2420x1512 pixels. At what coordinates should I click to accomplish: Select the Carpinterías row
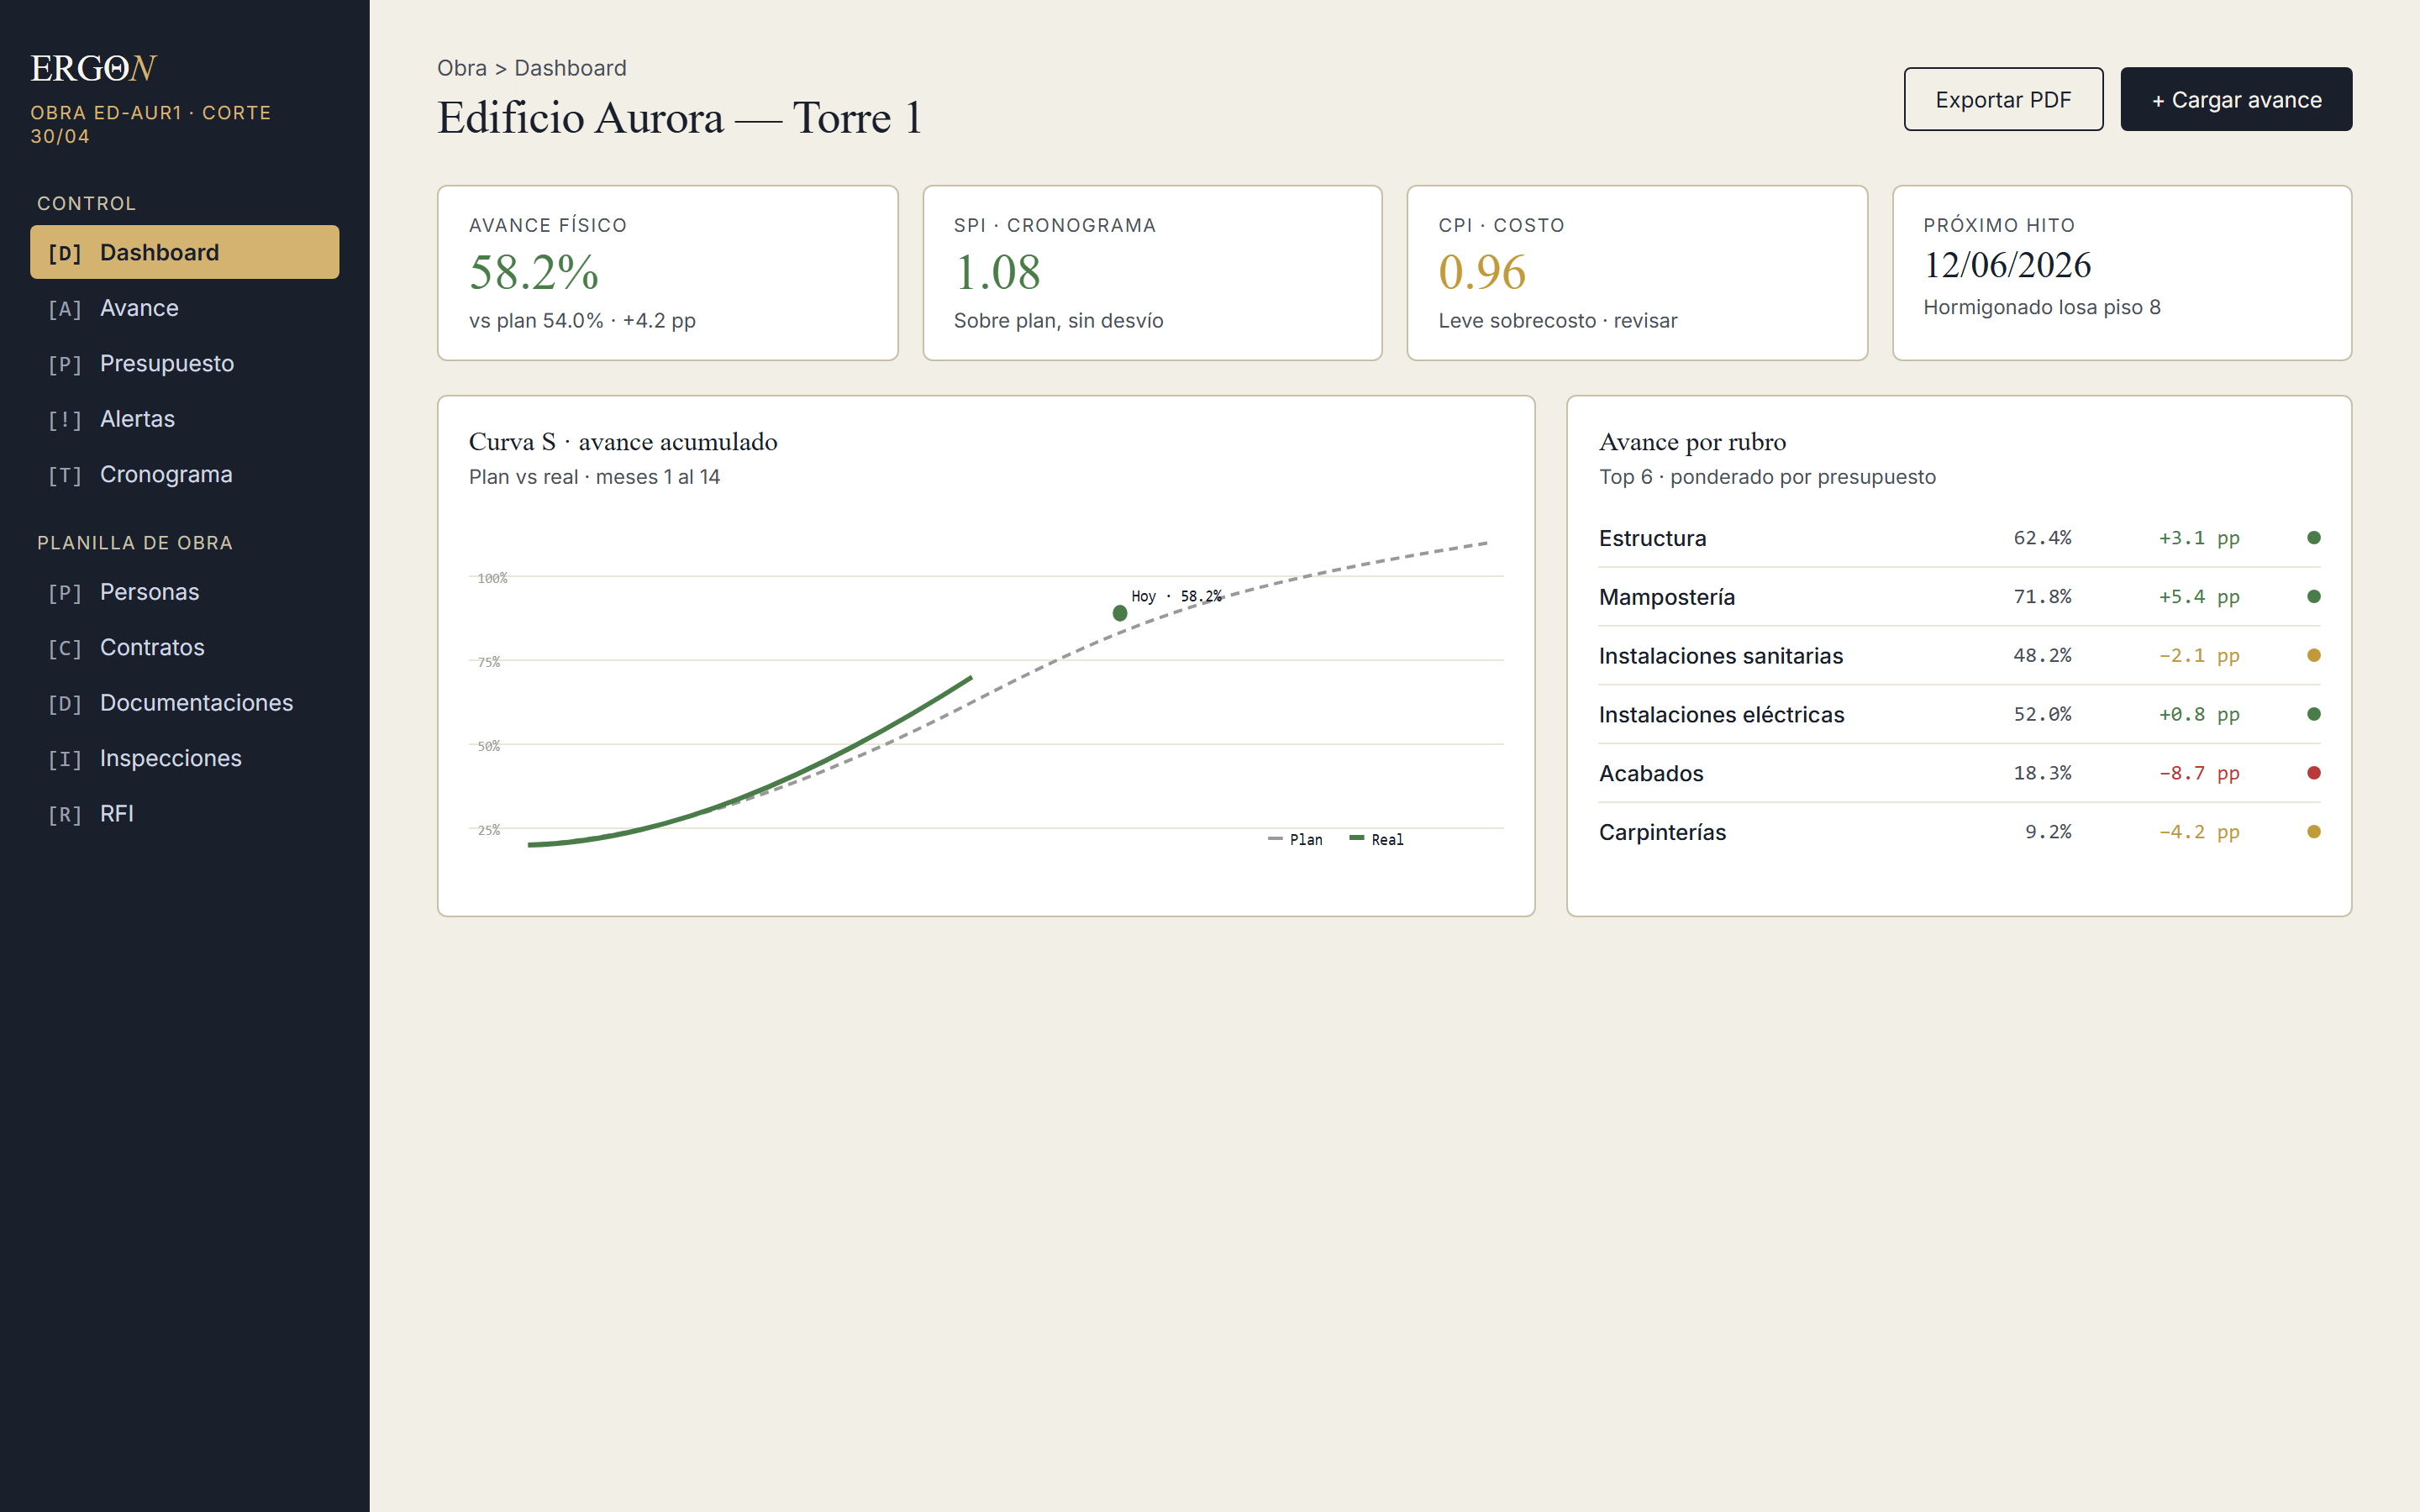(1959, 832)
